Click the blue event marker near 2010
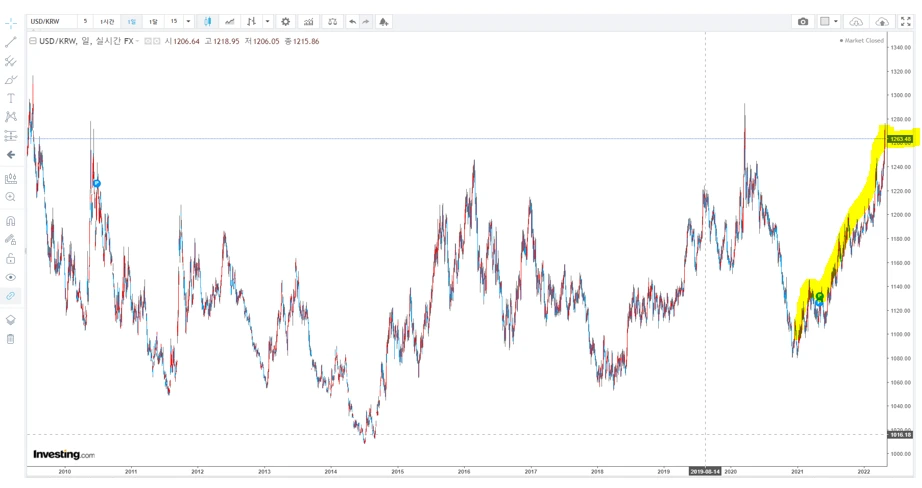The height and width of the screenshot is (488, 922). click(97, 183)
